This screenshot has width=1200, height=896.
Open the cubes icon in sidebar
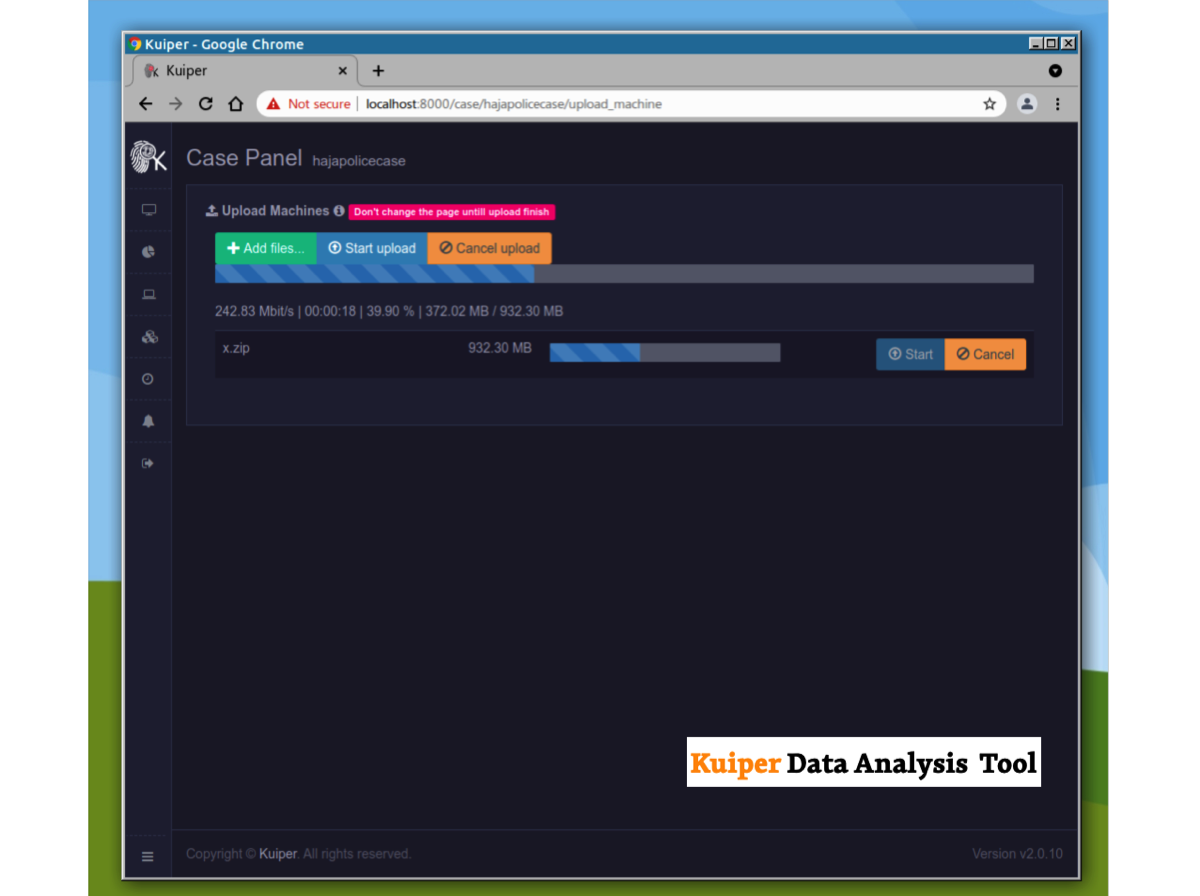[x=148, y=337]
